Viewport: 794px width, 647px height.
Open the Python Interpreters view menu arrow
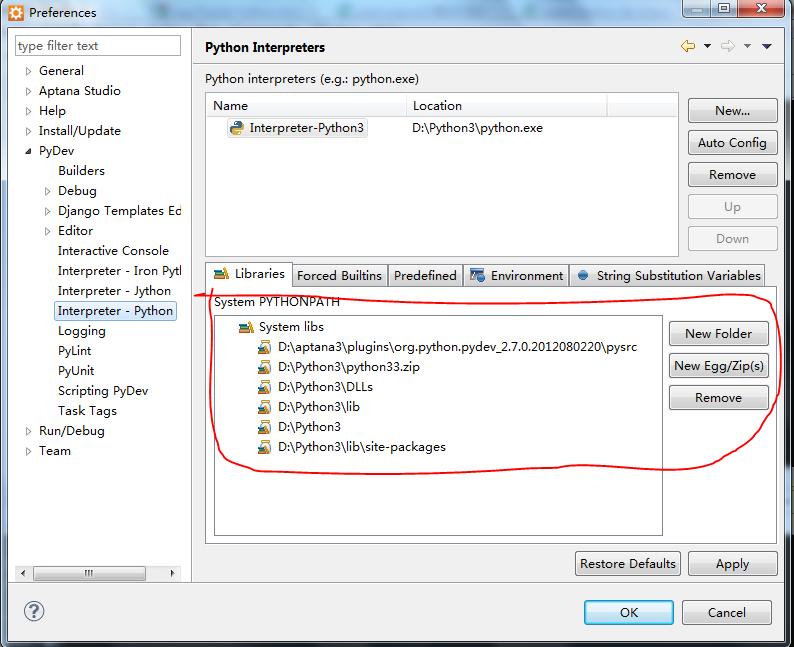coord(767,47)
